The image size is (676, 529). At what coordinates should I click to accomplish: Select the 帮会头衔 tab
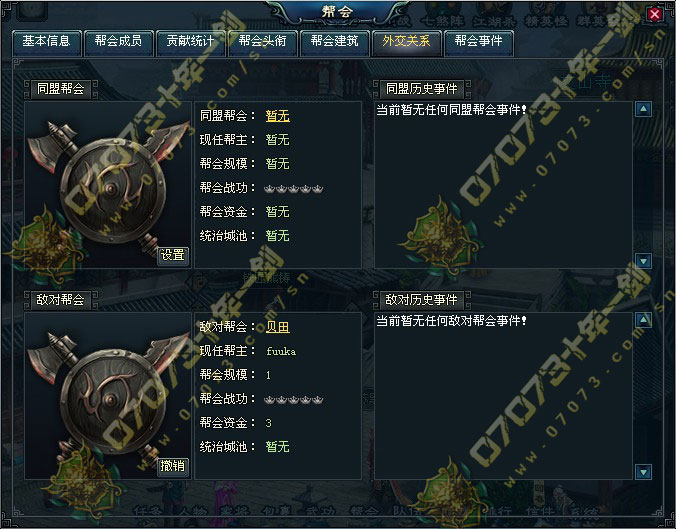(x=262, y=42)
